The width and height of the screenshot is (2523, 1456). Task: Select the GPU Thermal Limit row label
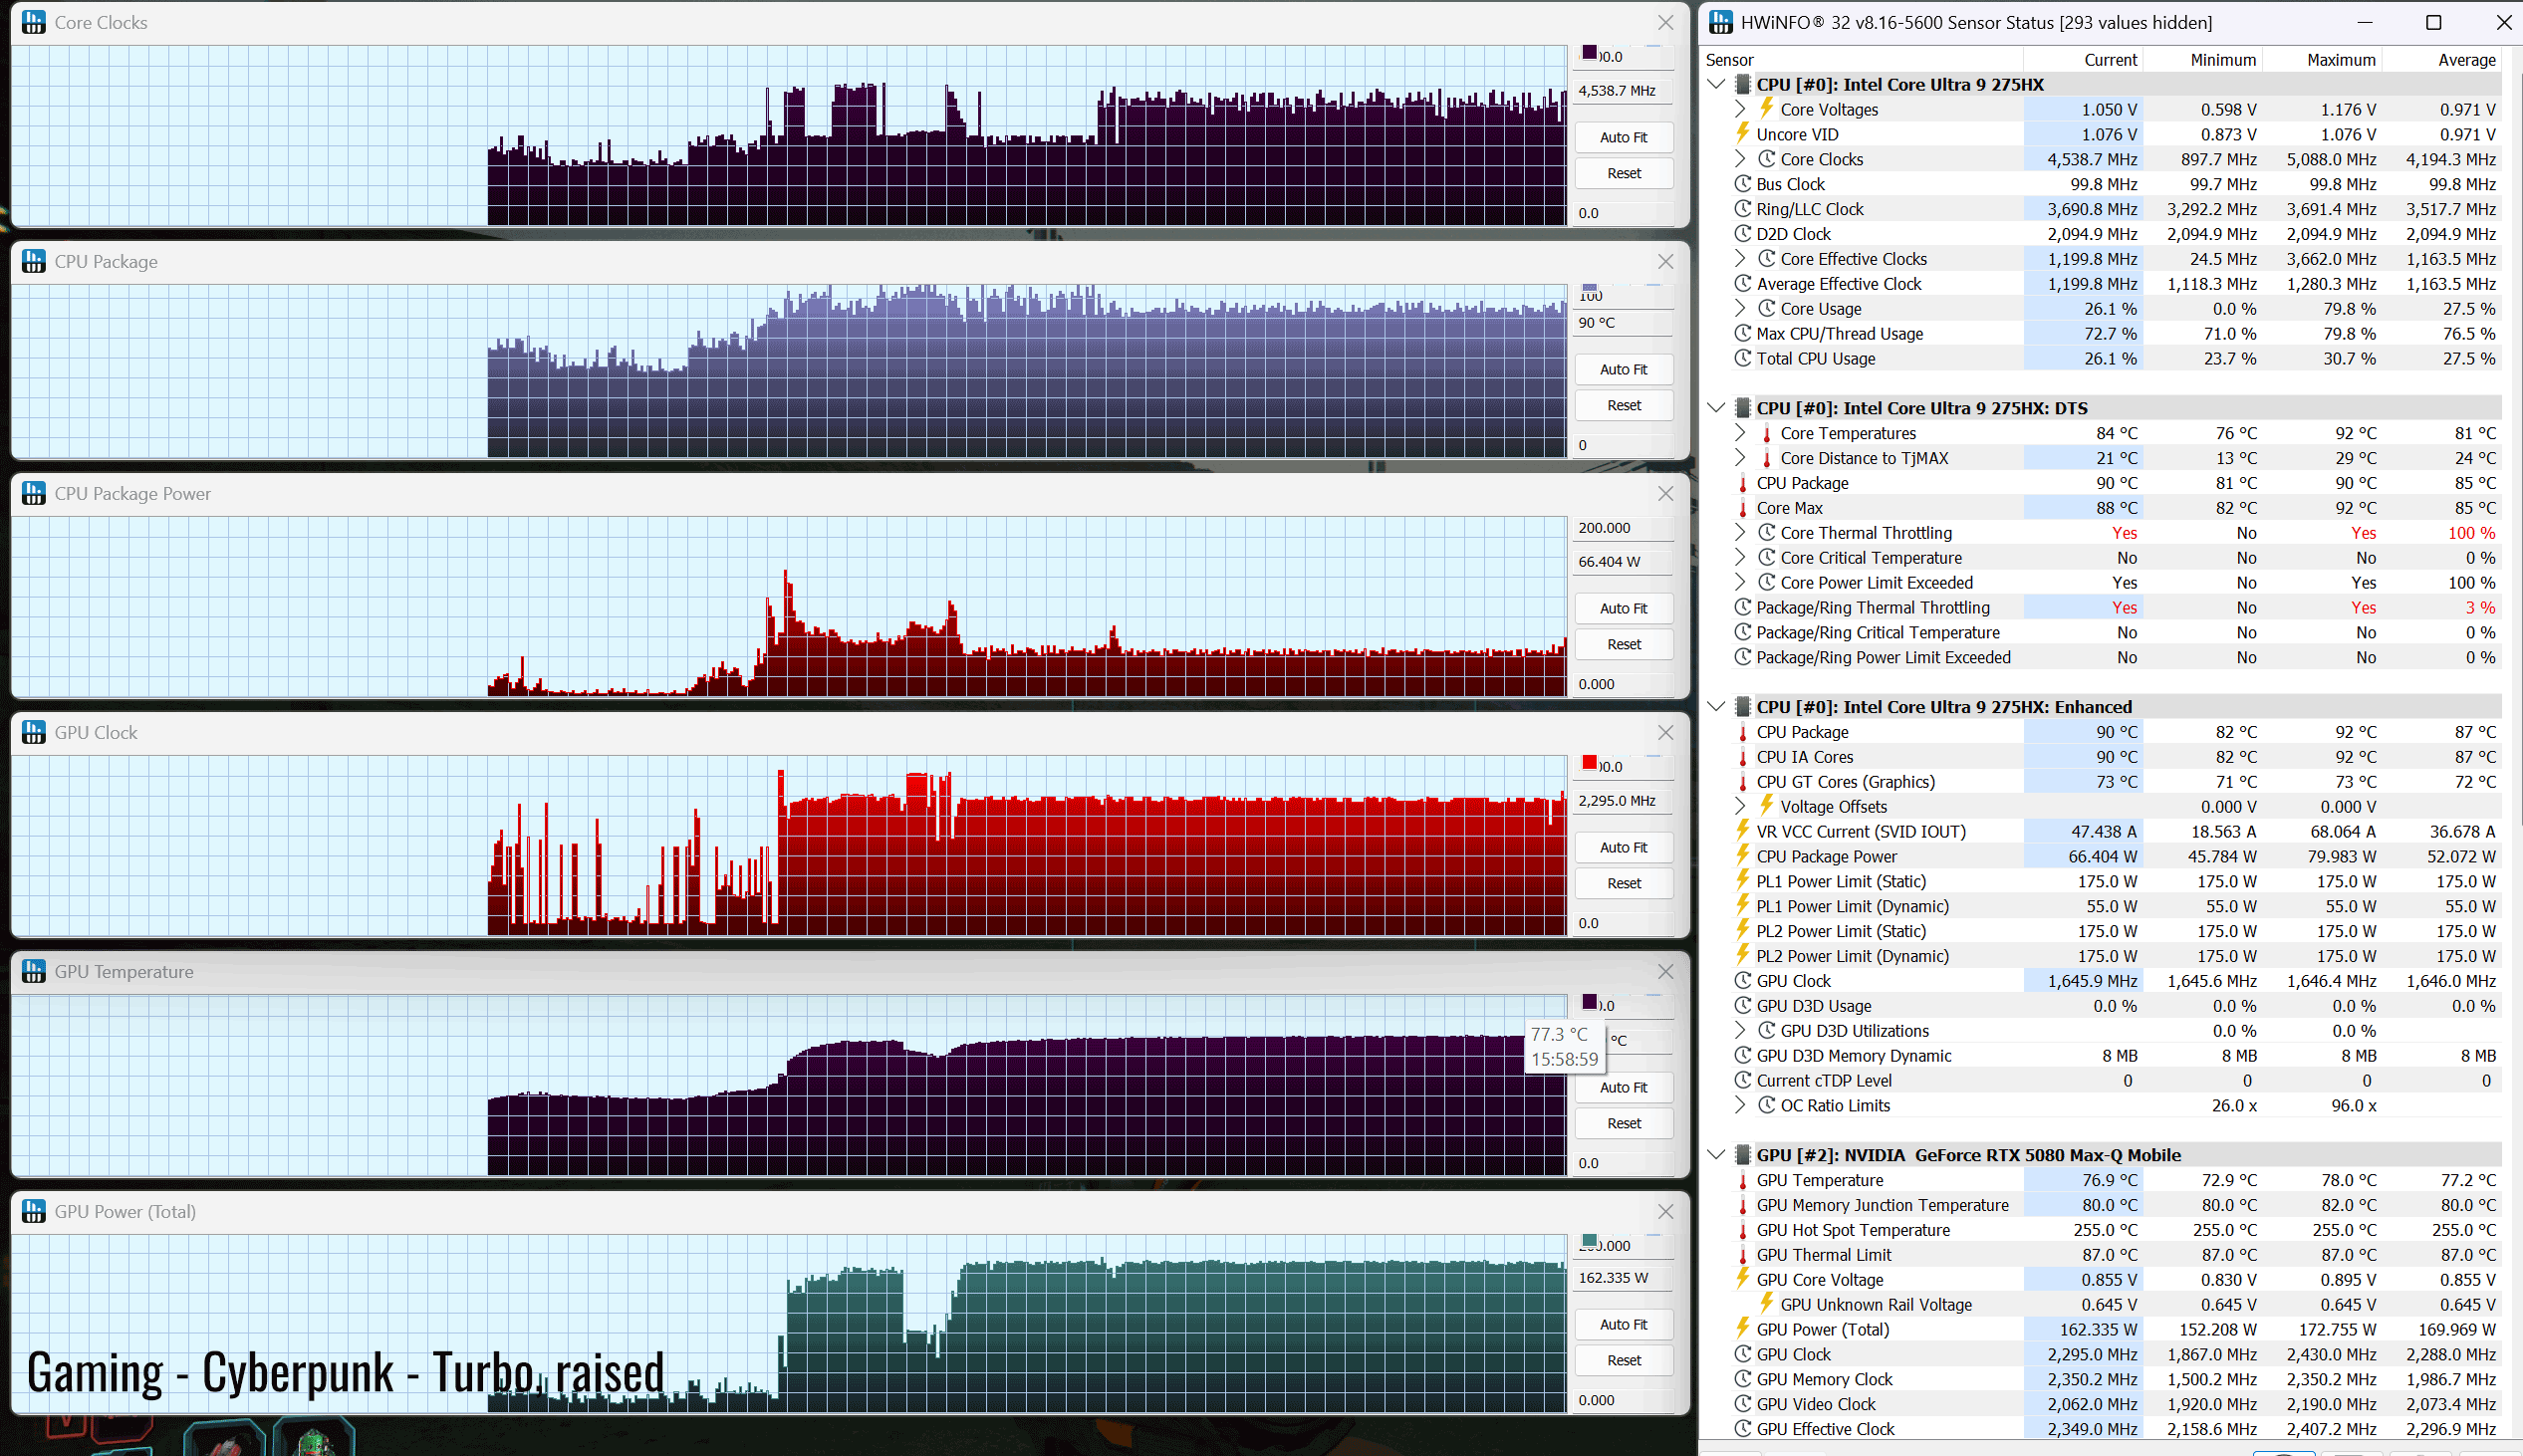[x=1823, y=1255]
